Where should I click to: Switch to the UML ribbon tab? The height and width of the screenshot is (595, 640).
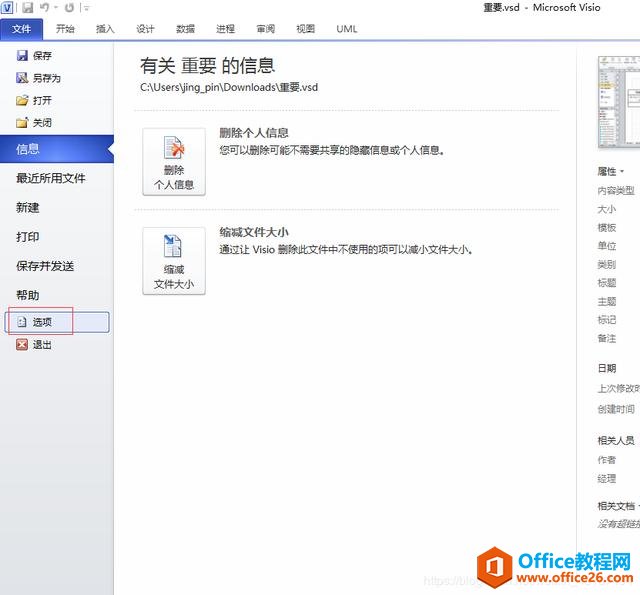[x=347, y=29]
